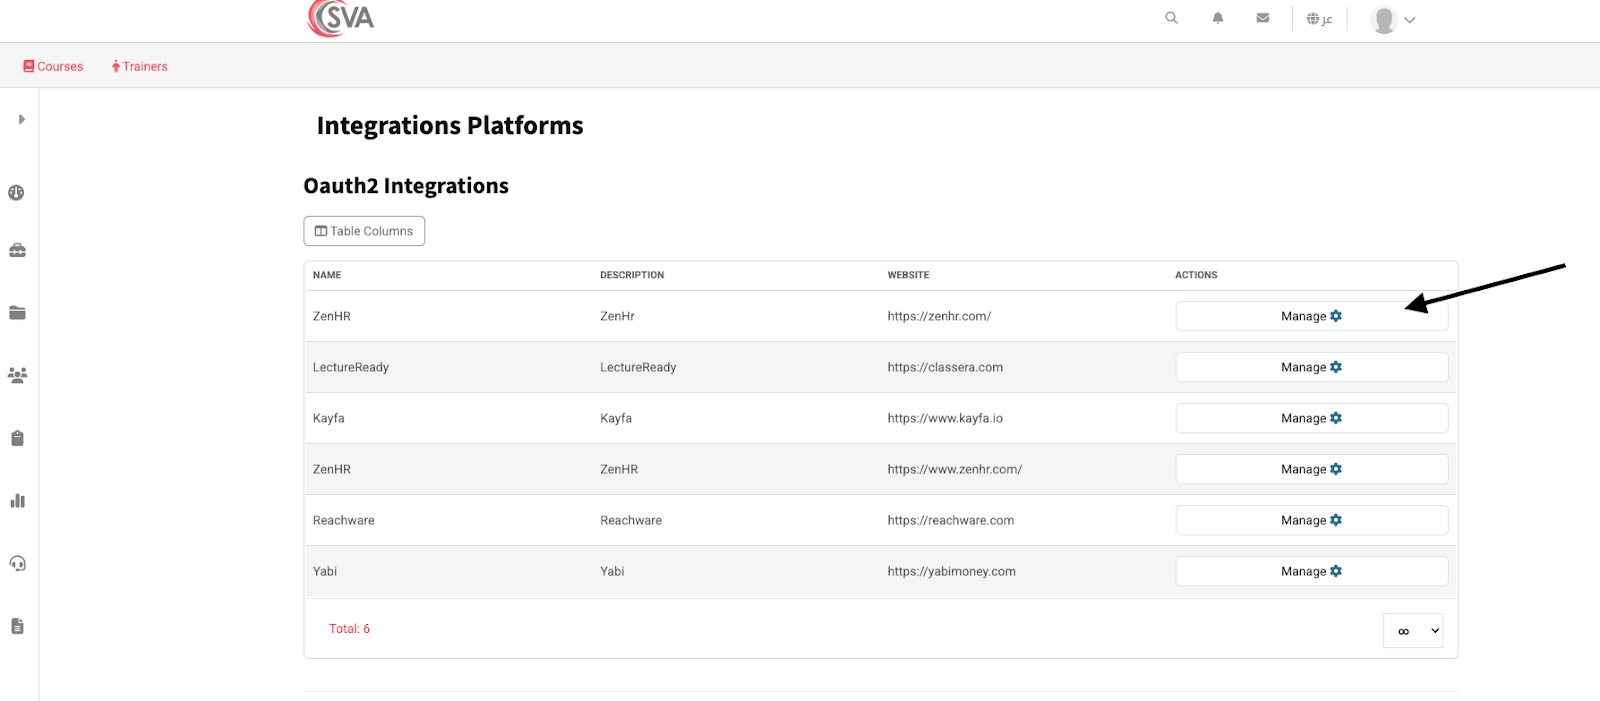Click the SVA logo

tap(341, 18)
